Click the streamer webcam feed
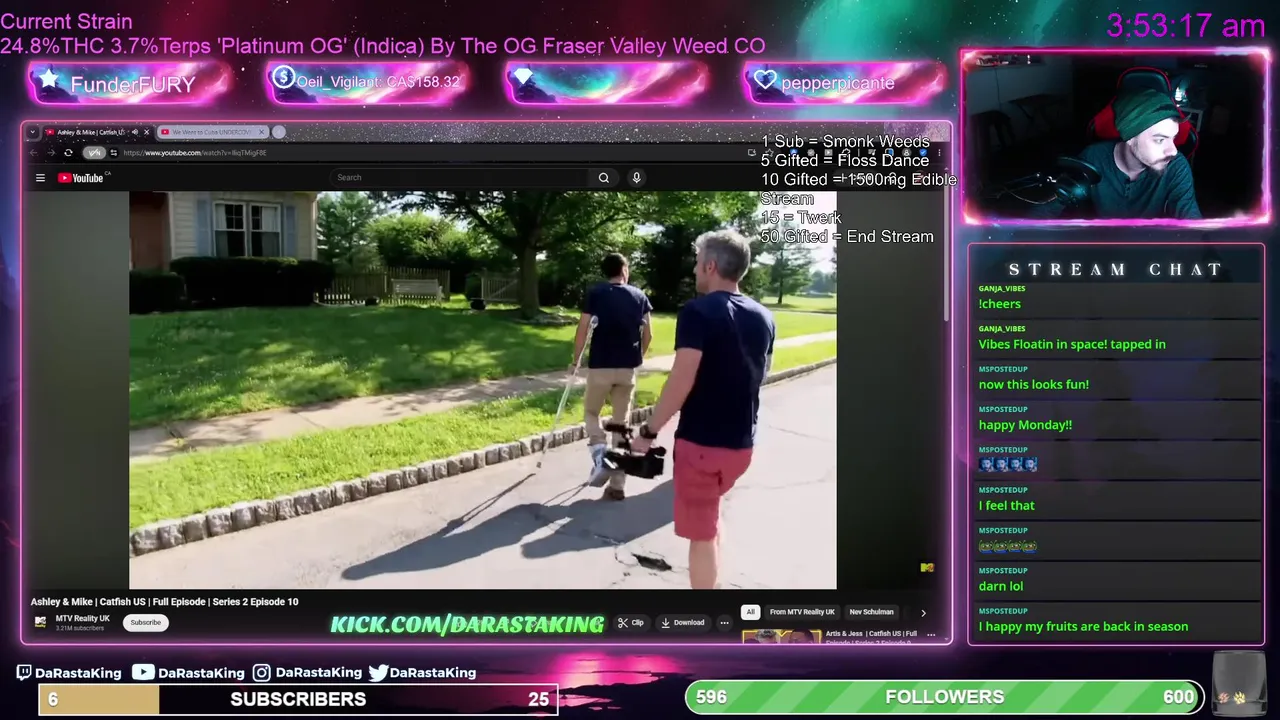This screenshot has height=720, width=1280. click(1115, 137)
